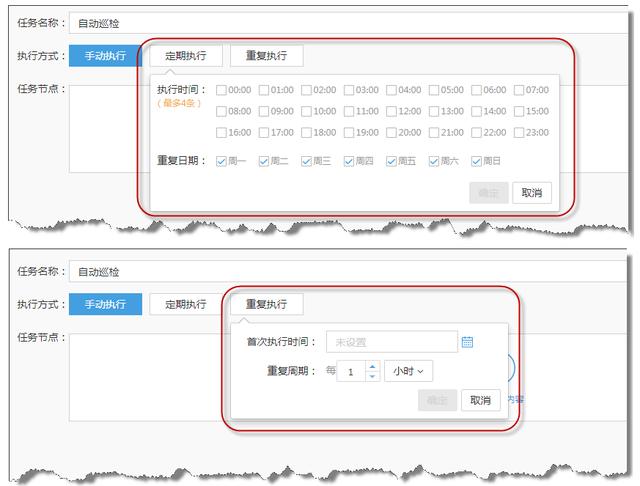Uncheck 周四 repeat day
The height and width of the screenshot is (486, 640).
pos(349,162)
